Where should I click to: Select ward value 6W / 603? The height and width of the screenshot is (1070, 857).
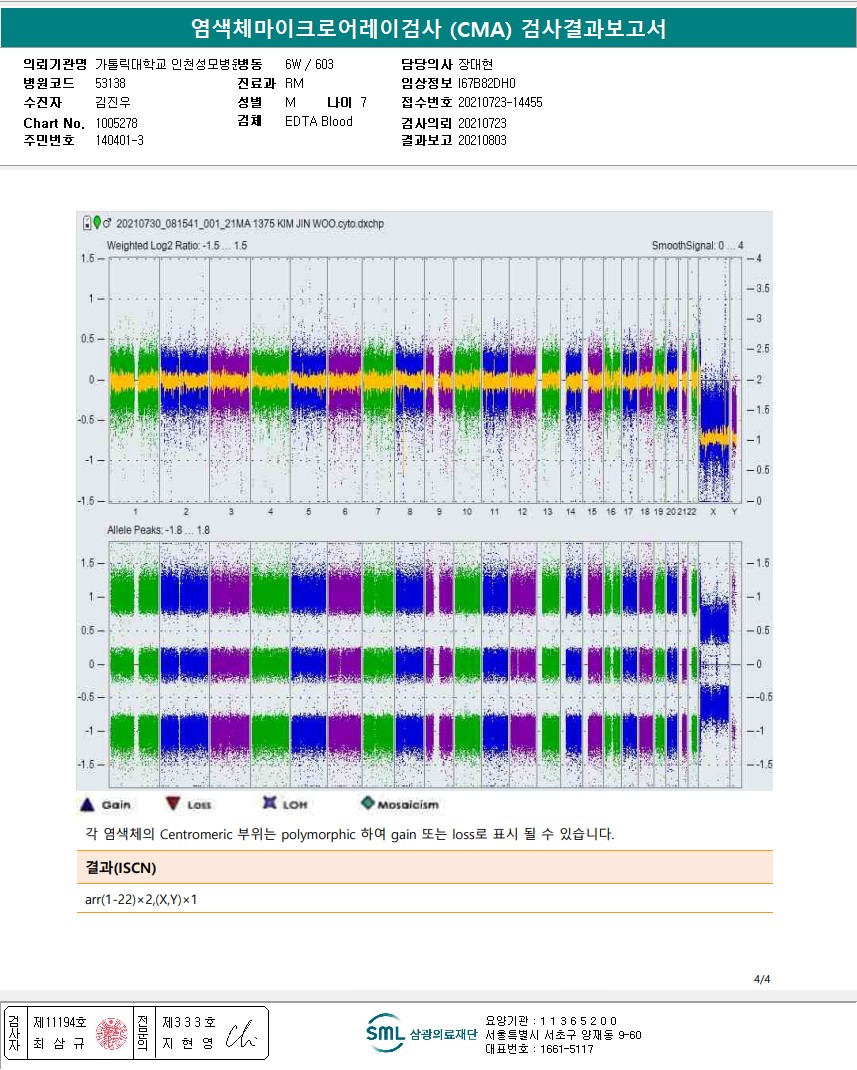pyautogui.click(x=309, y=64)
